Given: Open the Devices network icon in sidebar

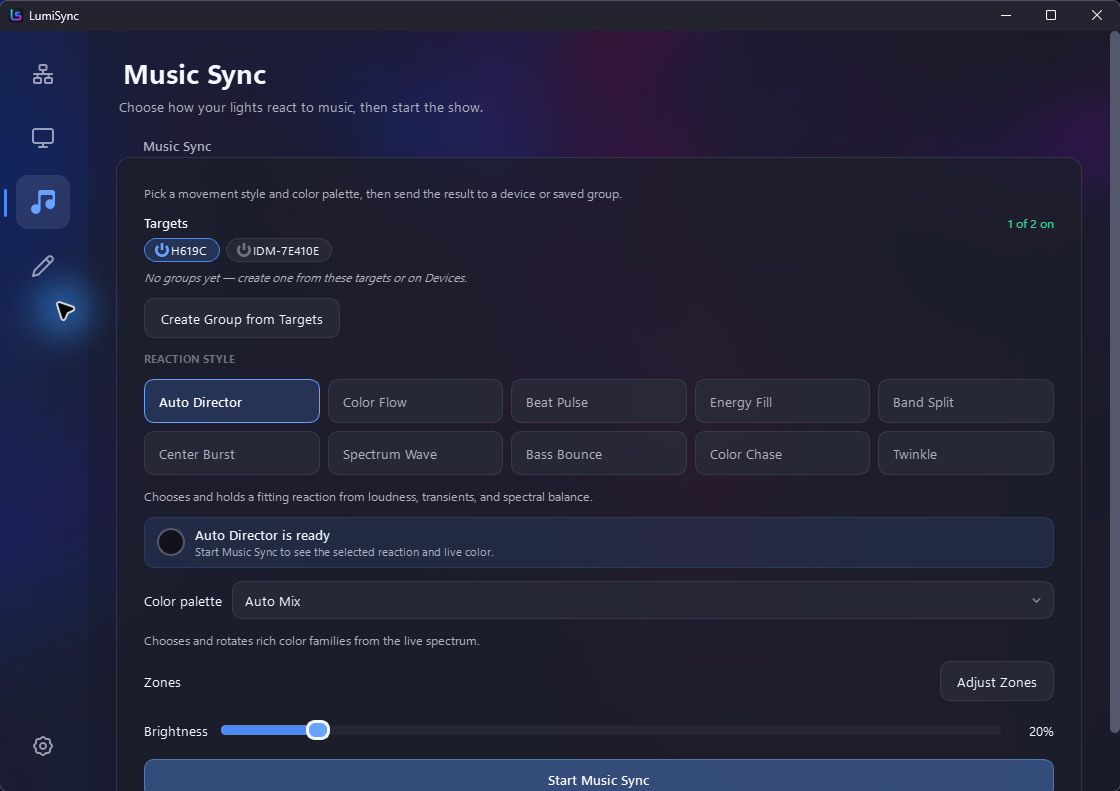Looking at the screenshot, I should 43,74.
